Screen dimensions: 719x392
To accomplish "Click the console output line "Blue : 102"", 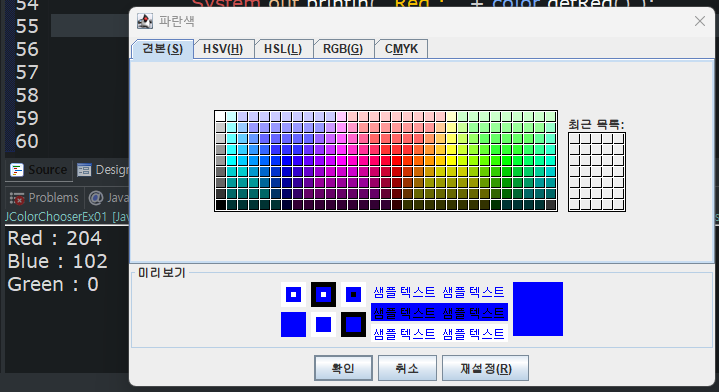I will (57, 261).
